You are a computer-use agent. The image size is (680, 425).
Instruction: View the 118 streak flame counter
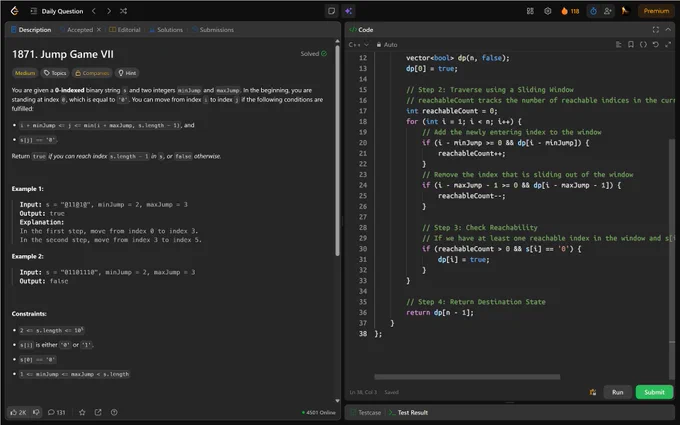[570, 11]
